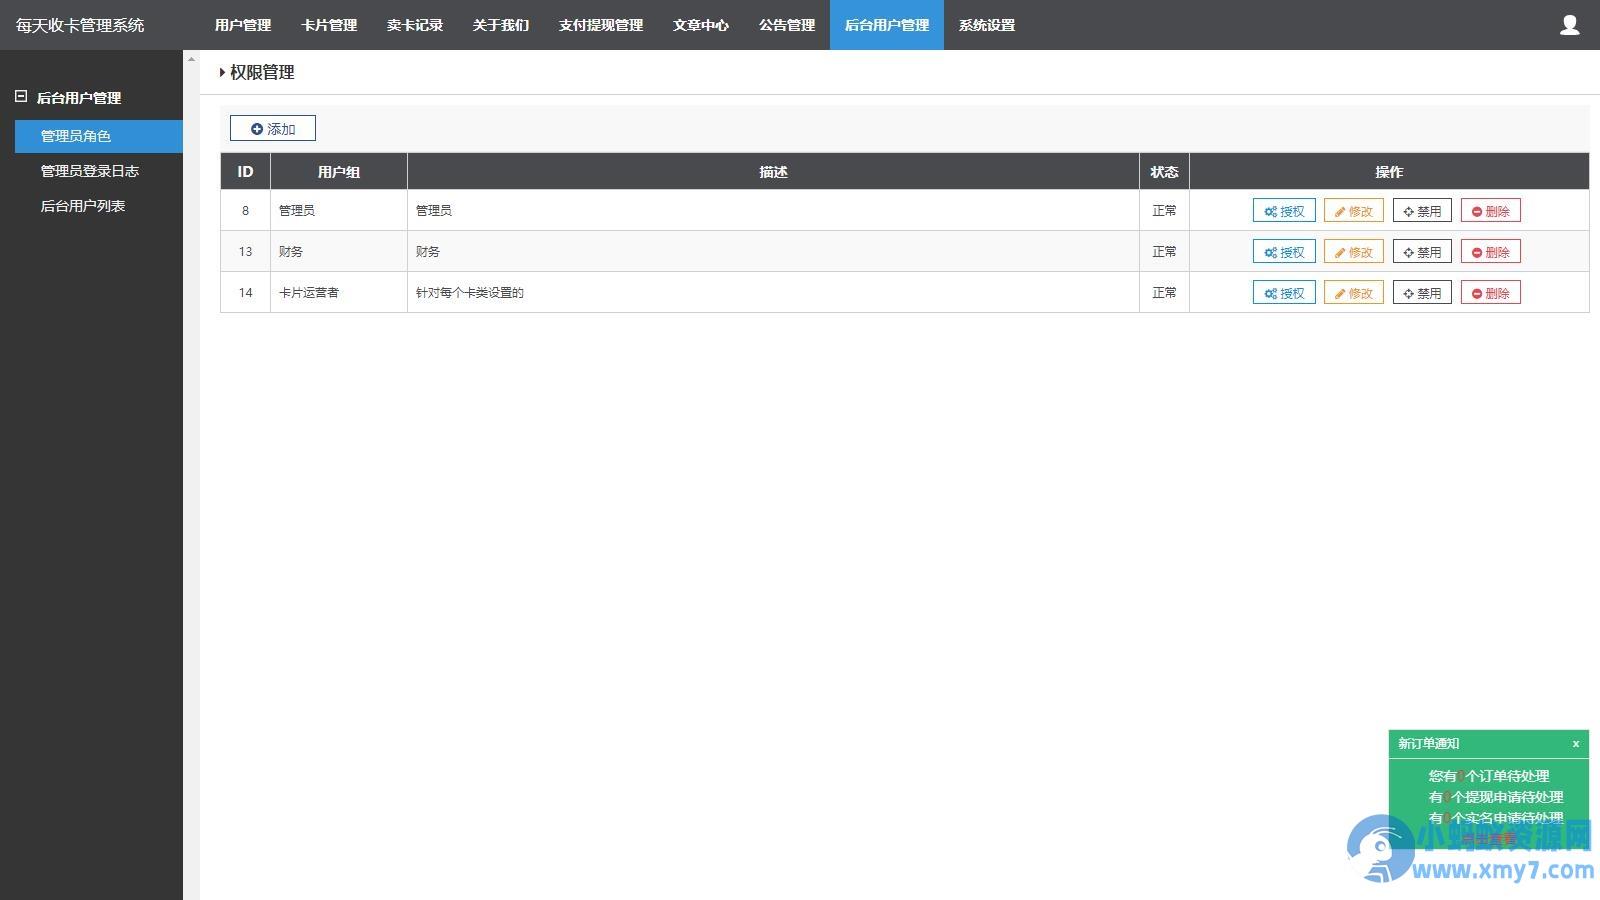Click the ID column header
The height and width of the screenshot is (900, 1600).
point(245,172)
